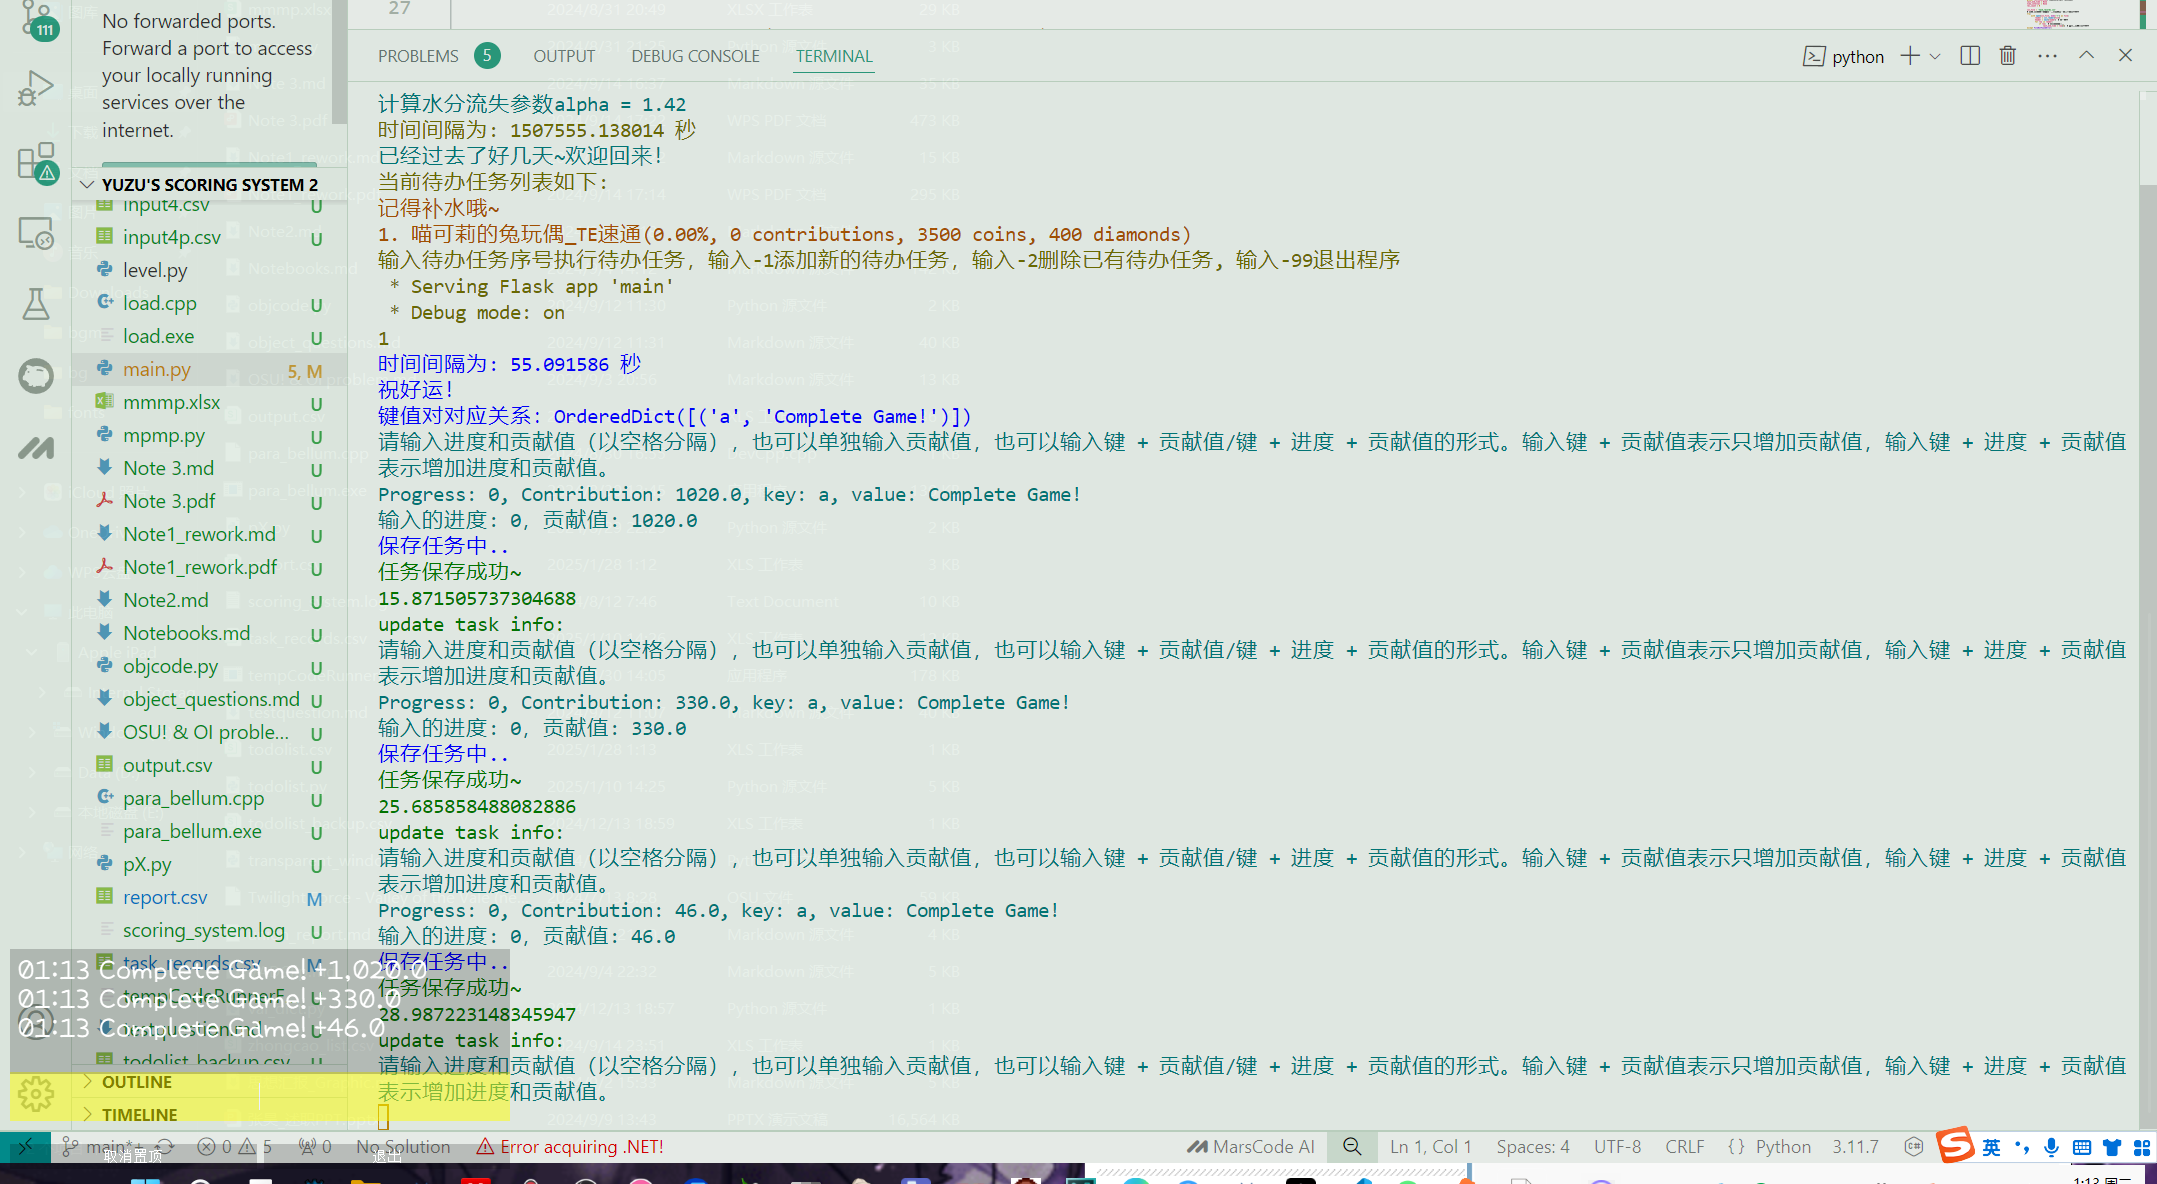Open main.py in the file explorer
This screenshot has width=2157, height=1184.
(157, 369)
